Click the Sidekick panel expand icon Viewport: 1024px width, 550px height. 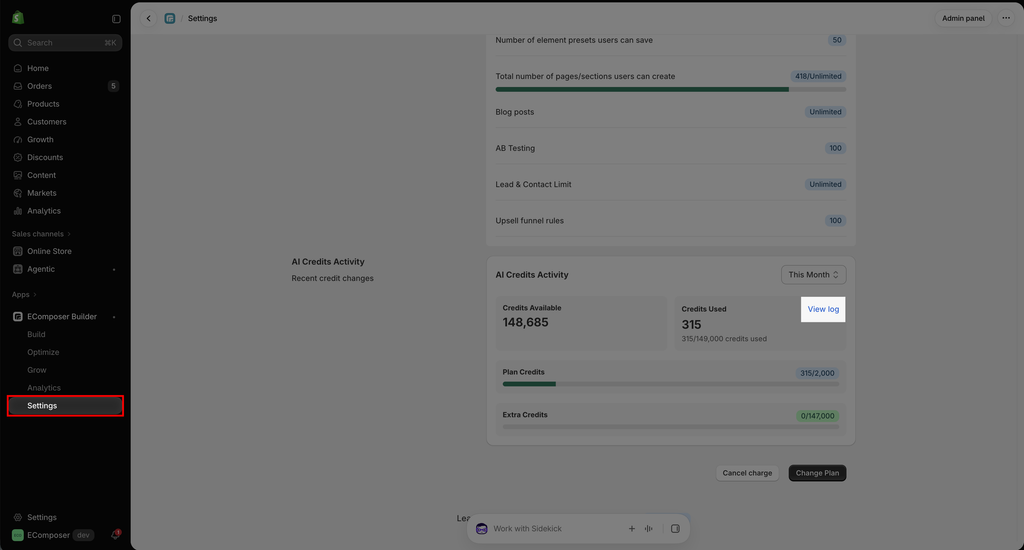click(x=675, y=528)
